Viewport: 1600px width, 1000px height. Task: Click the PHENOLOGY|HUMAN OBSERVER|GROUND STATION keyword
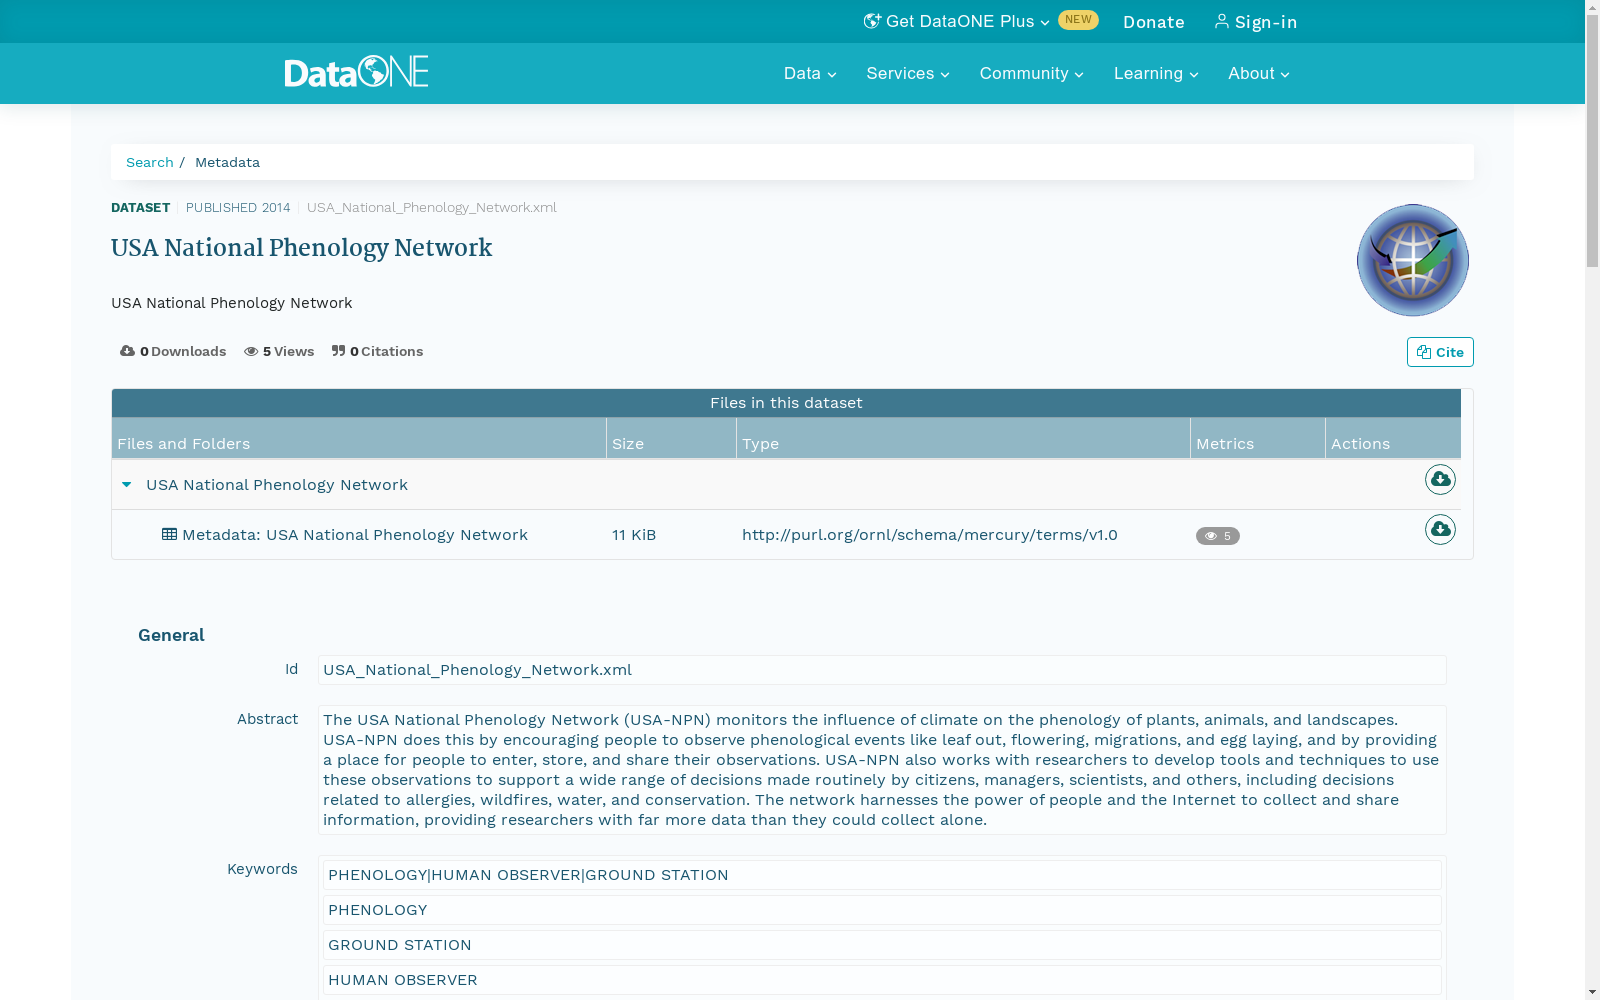click(882, 875)
